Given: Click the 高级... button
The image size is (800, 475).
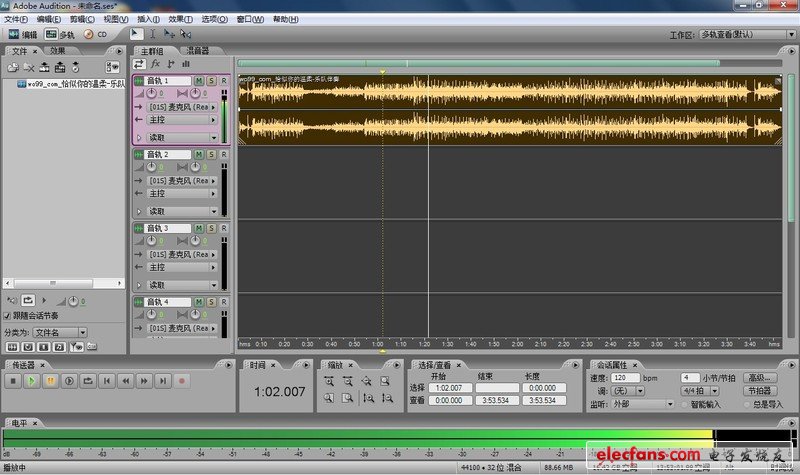Looking at the screenshot, I should point(760,378).
